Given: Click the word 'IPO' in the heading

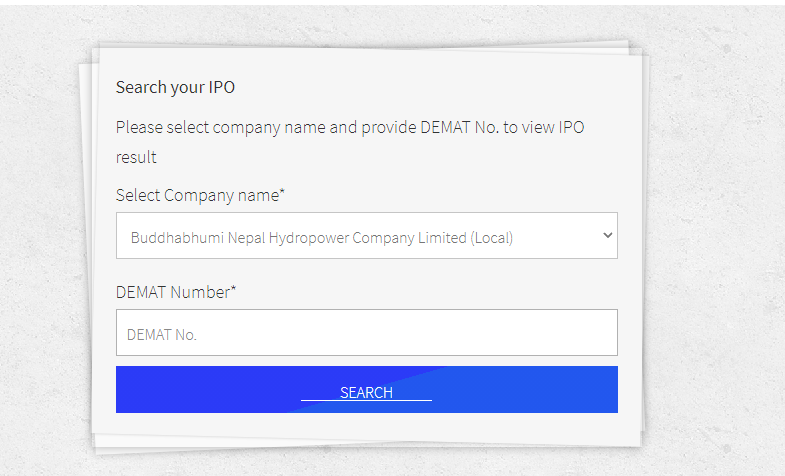Looking at the screenshot, I should point(221,87).
